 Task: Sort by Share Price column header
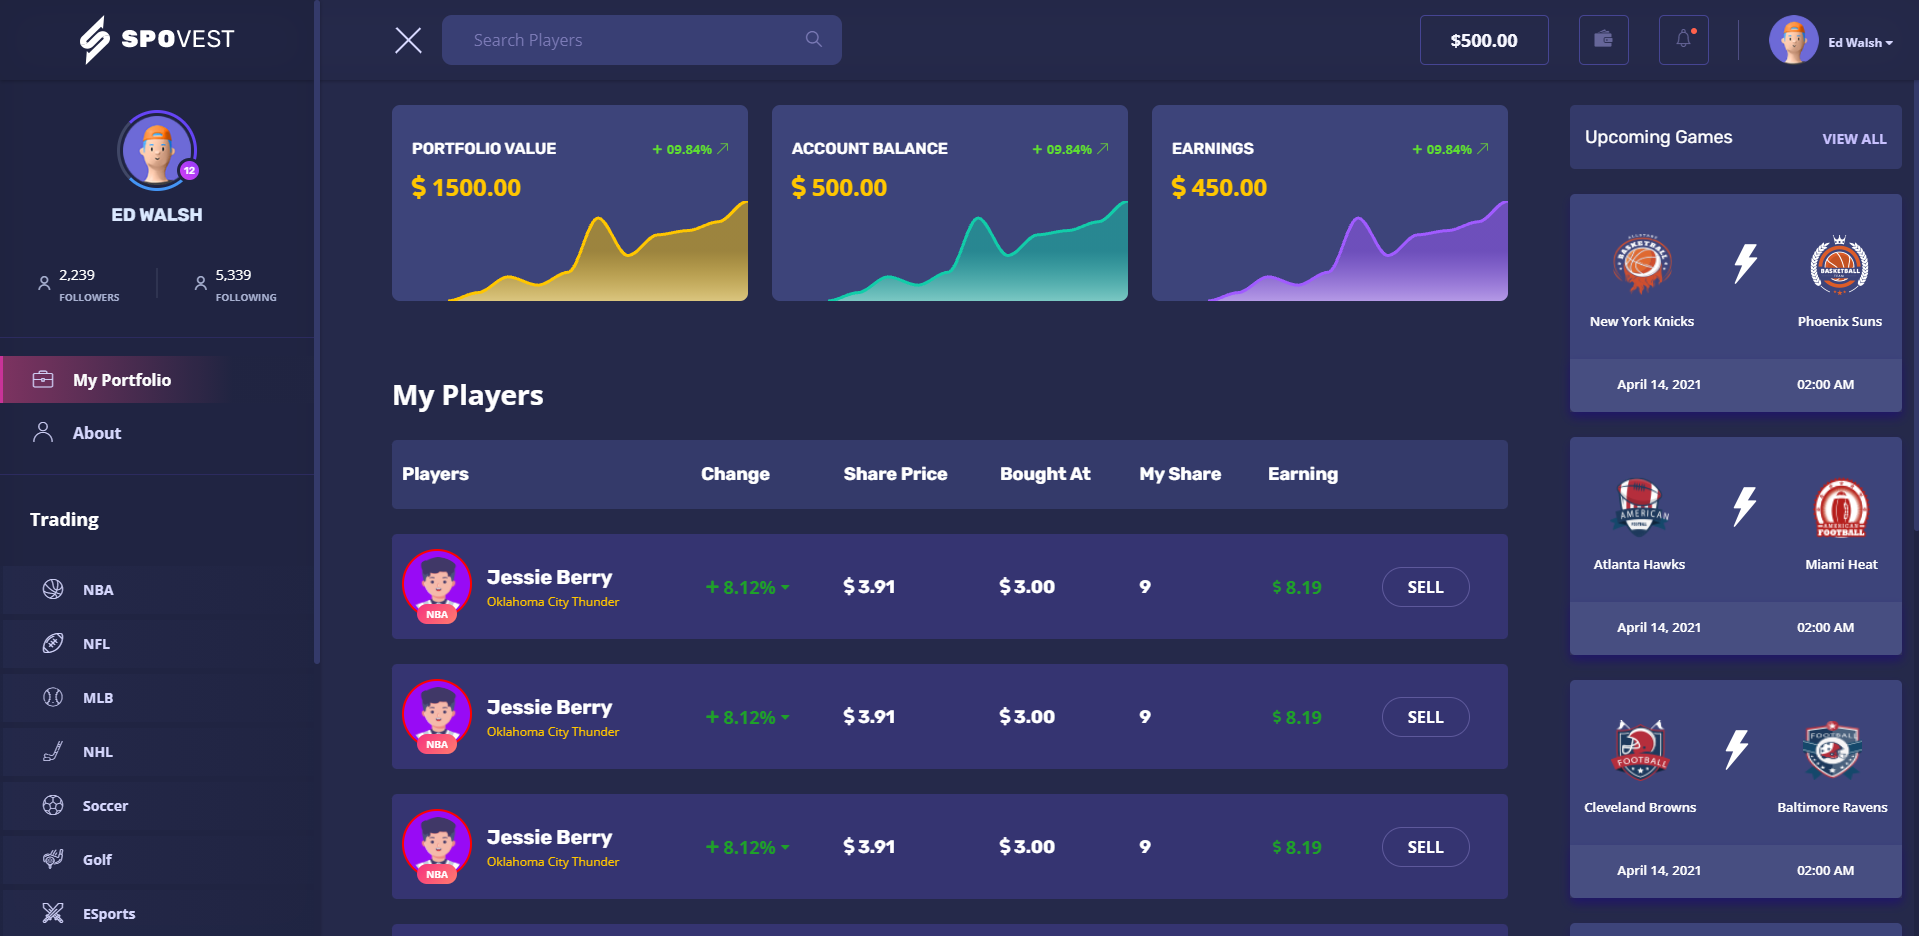(895, 474)
